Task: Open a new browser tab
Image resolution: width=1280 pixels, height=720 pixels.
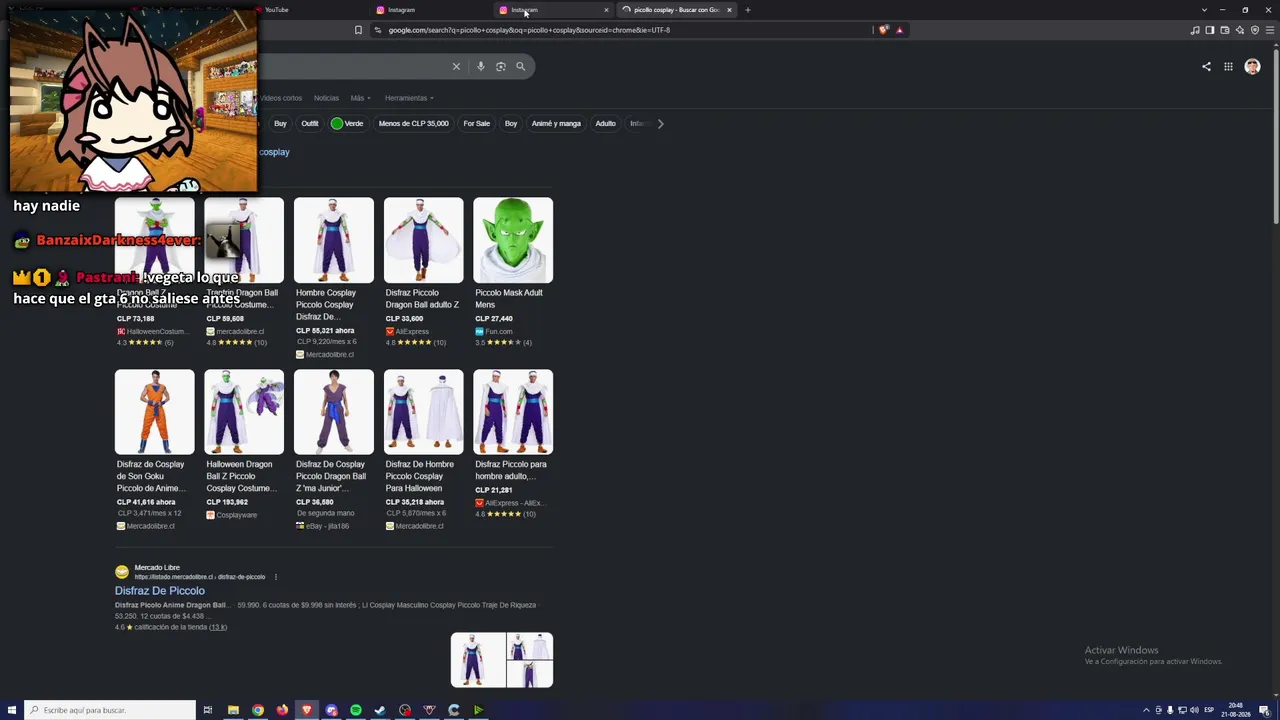Action: point(747,10)
